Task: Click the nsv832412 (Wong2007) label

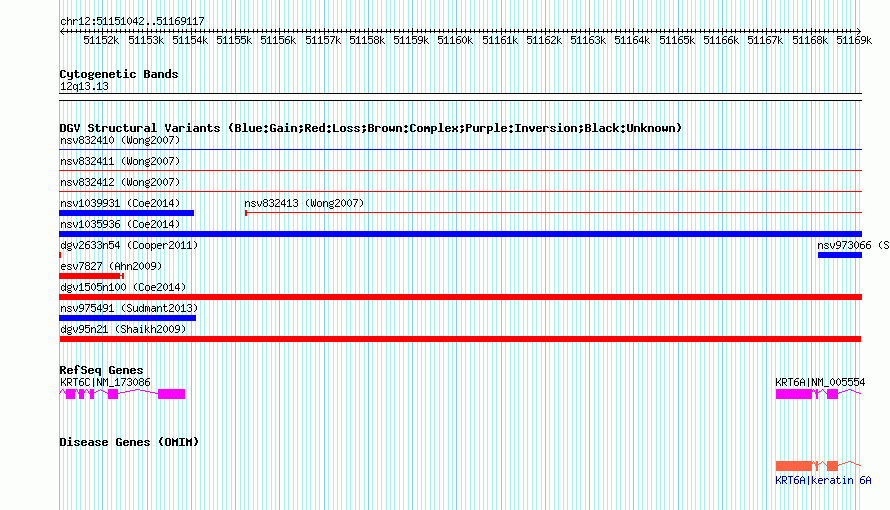Action: (x=120, y=182)
